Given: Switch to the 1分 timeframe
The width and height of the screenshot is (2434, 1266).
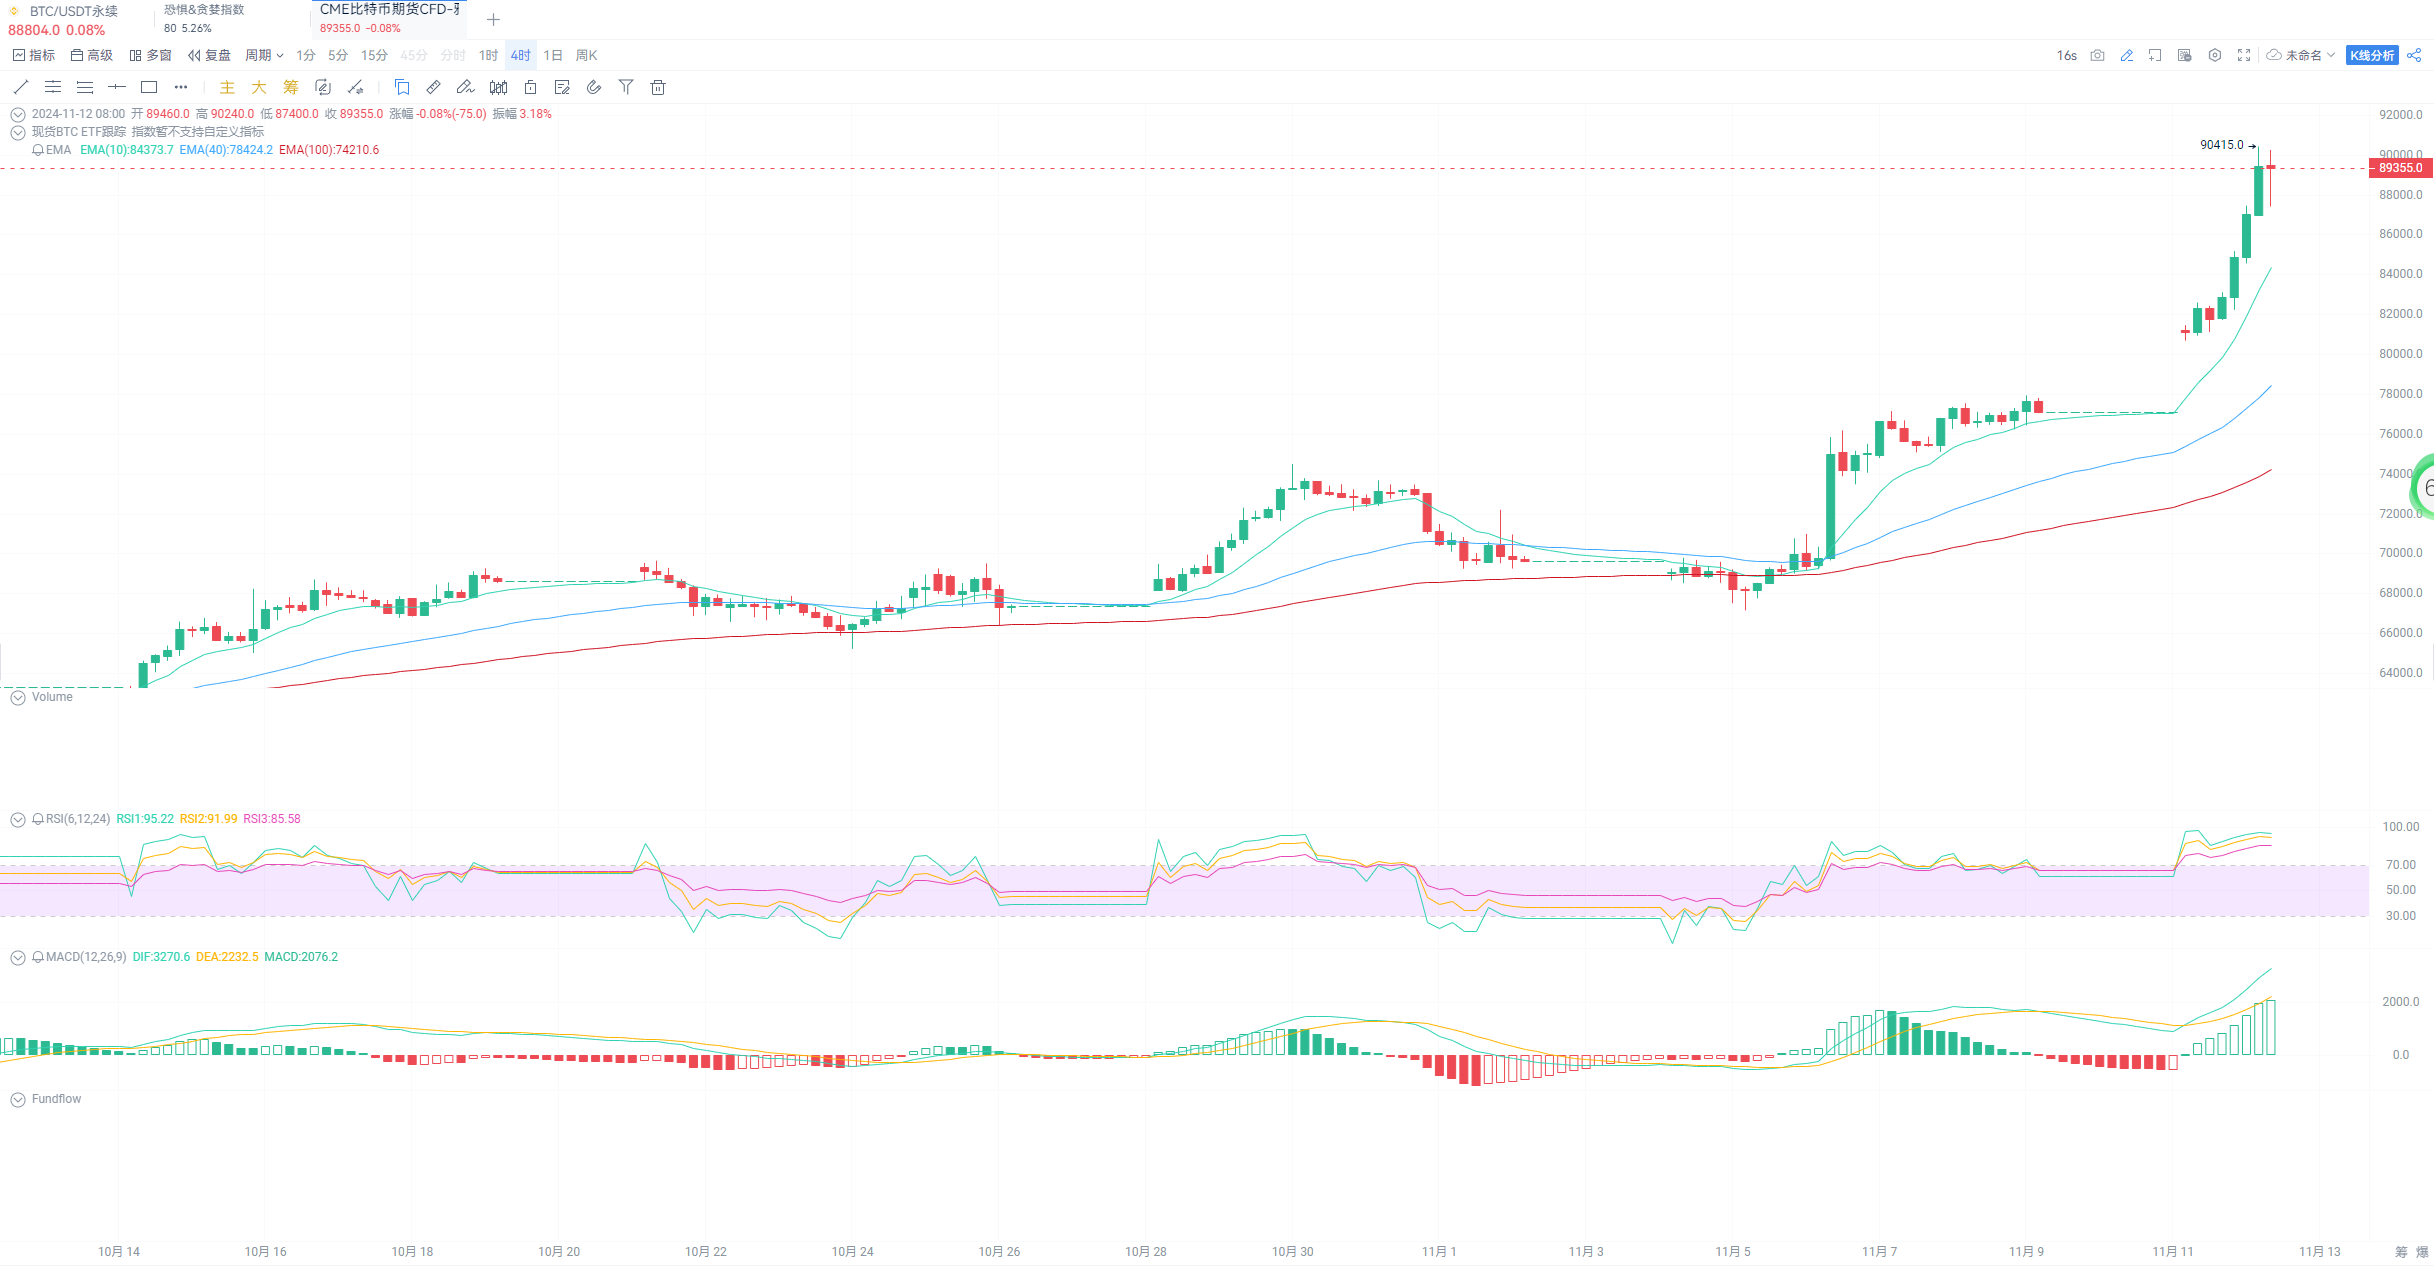Looking at the screenshot, I should (306, 55).
